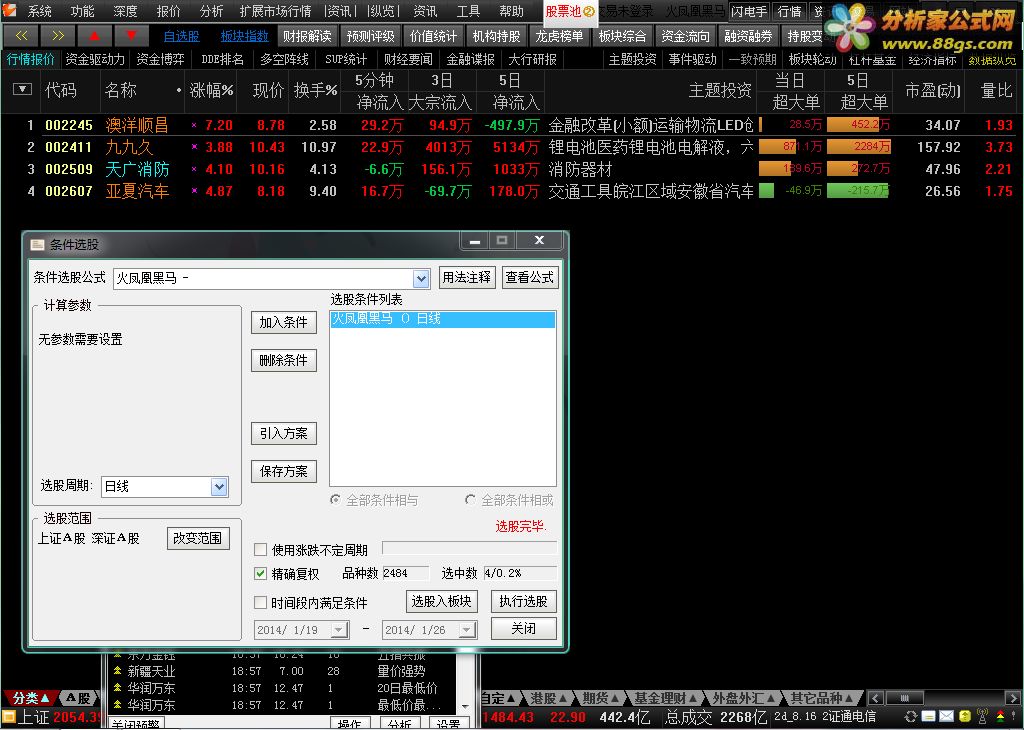Click the 用法注释 button
This screenshot has width=1024, height=730.
pyautogui.click(x=466, y=278)
